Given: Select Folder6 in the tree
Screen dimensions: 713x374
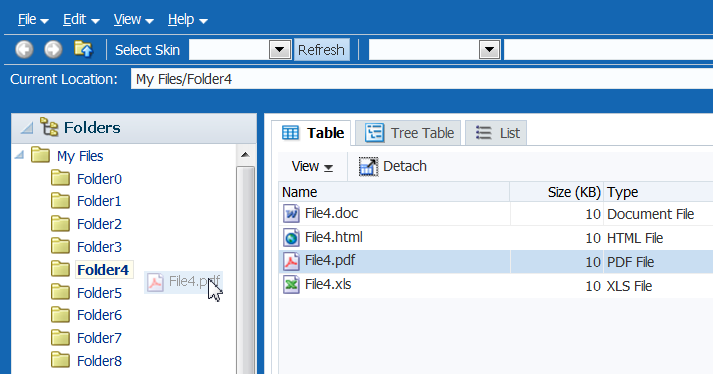Looking at the screenshot, I should [99, 315].
